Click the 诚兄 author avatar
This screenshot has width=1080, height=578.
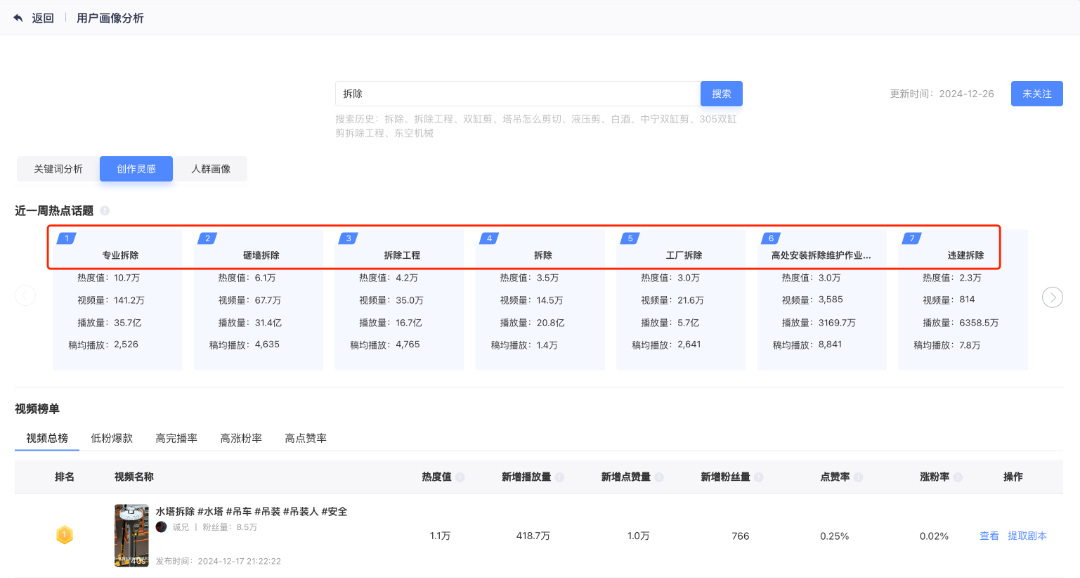[x=161, y=527]
